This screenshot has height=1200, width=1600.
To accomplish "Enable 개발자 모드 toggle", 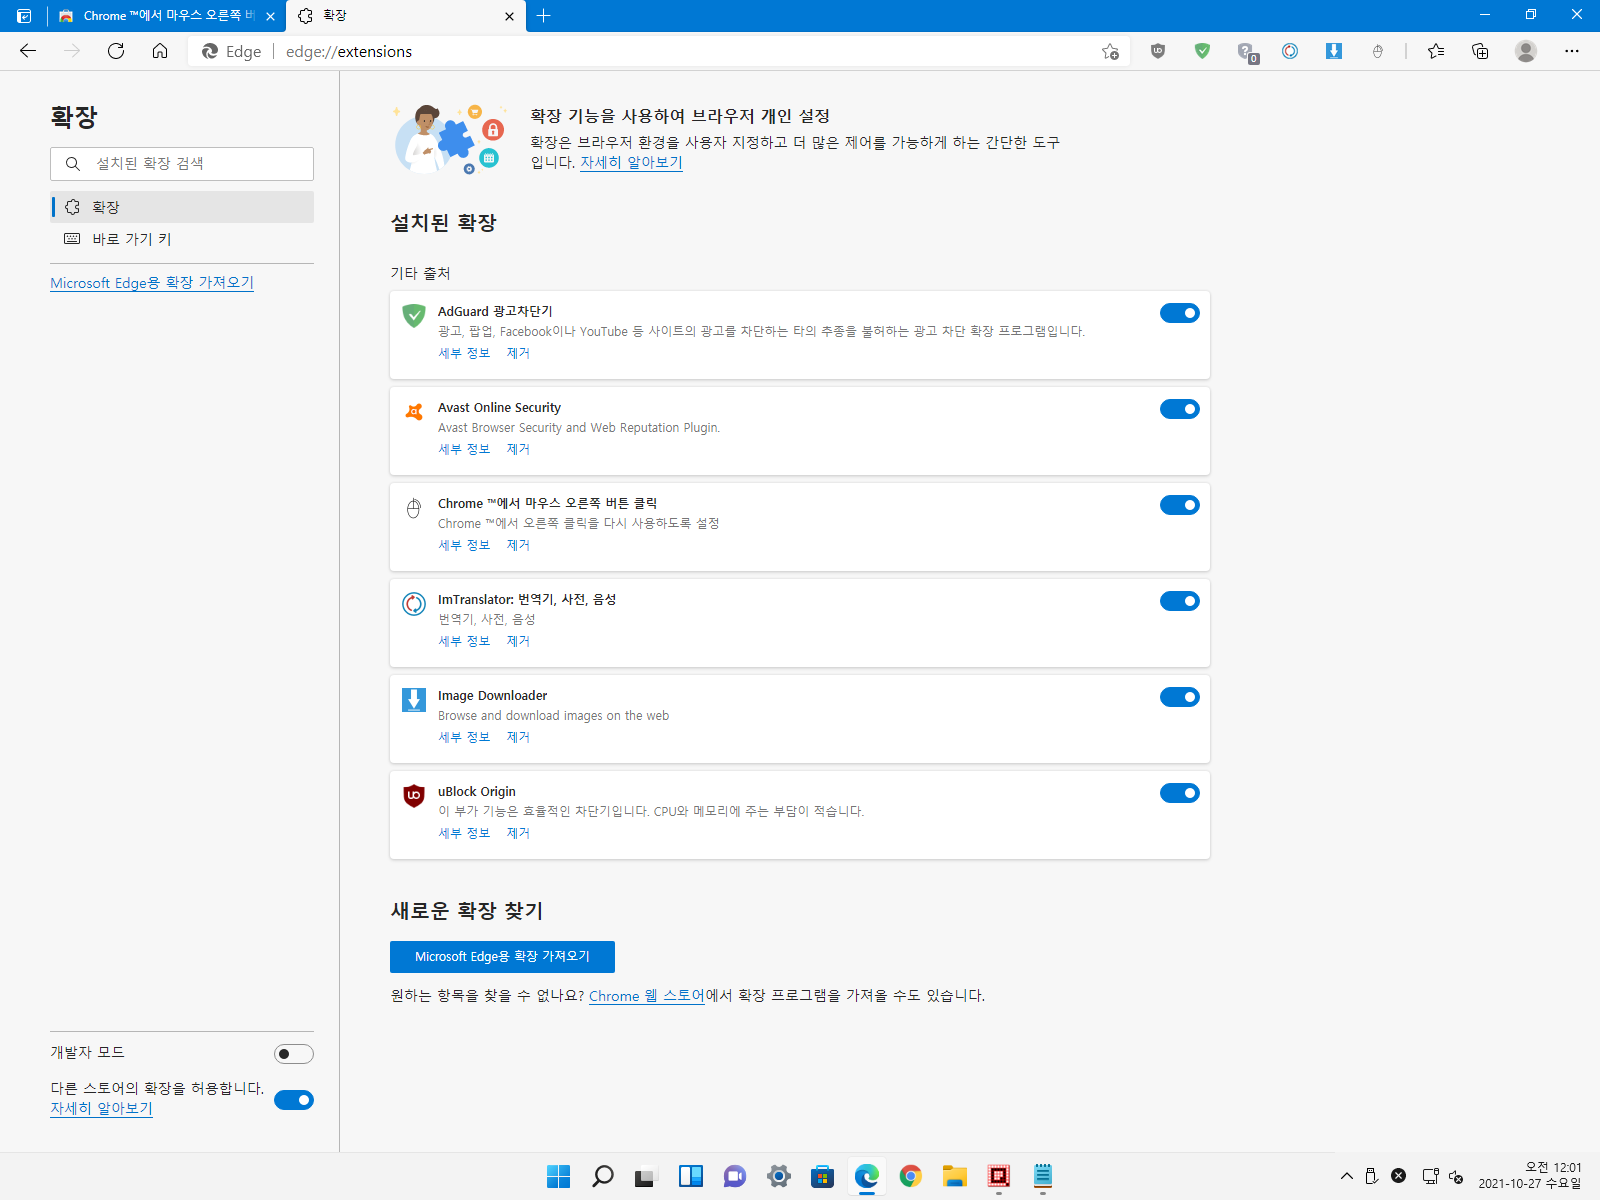I will click(294, 1054).
